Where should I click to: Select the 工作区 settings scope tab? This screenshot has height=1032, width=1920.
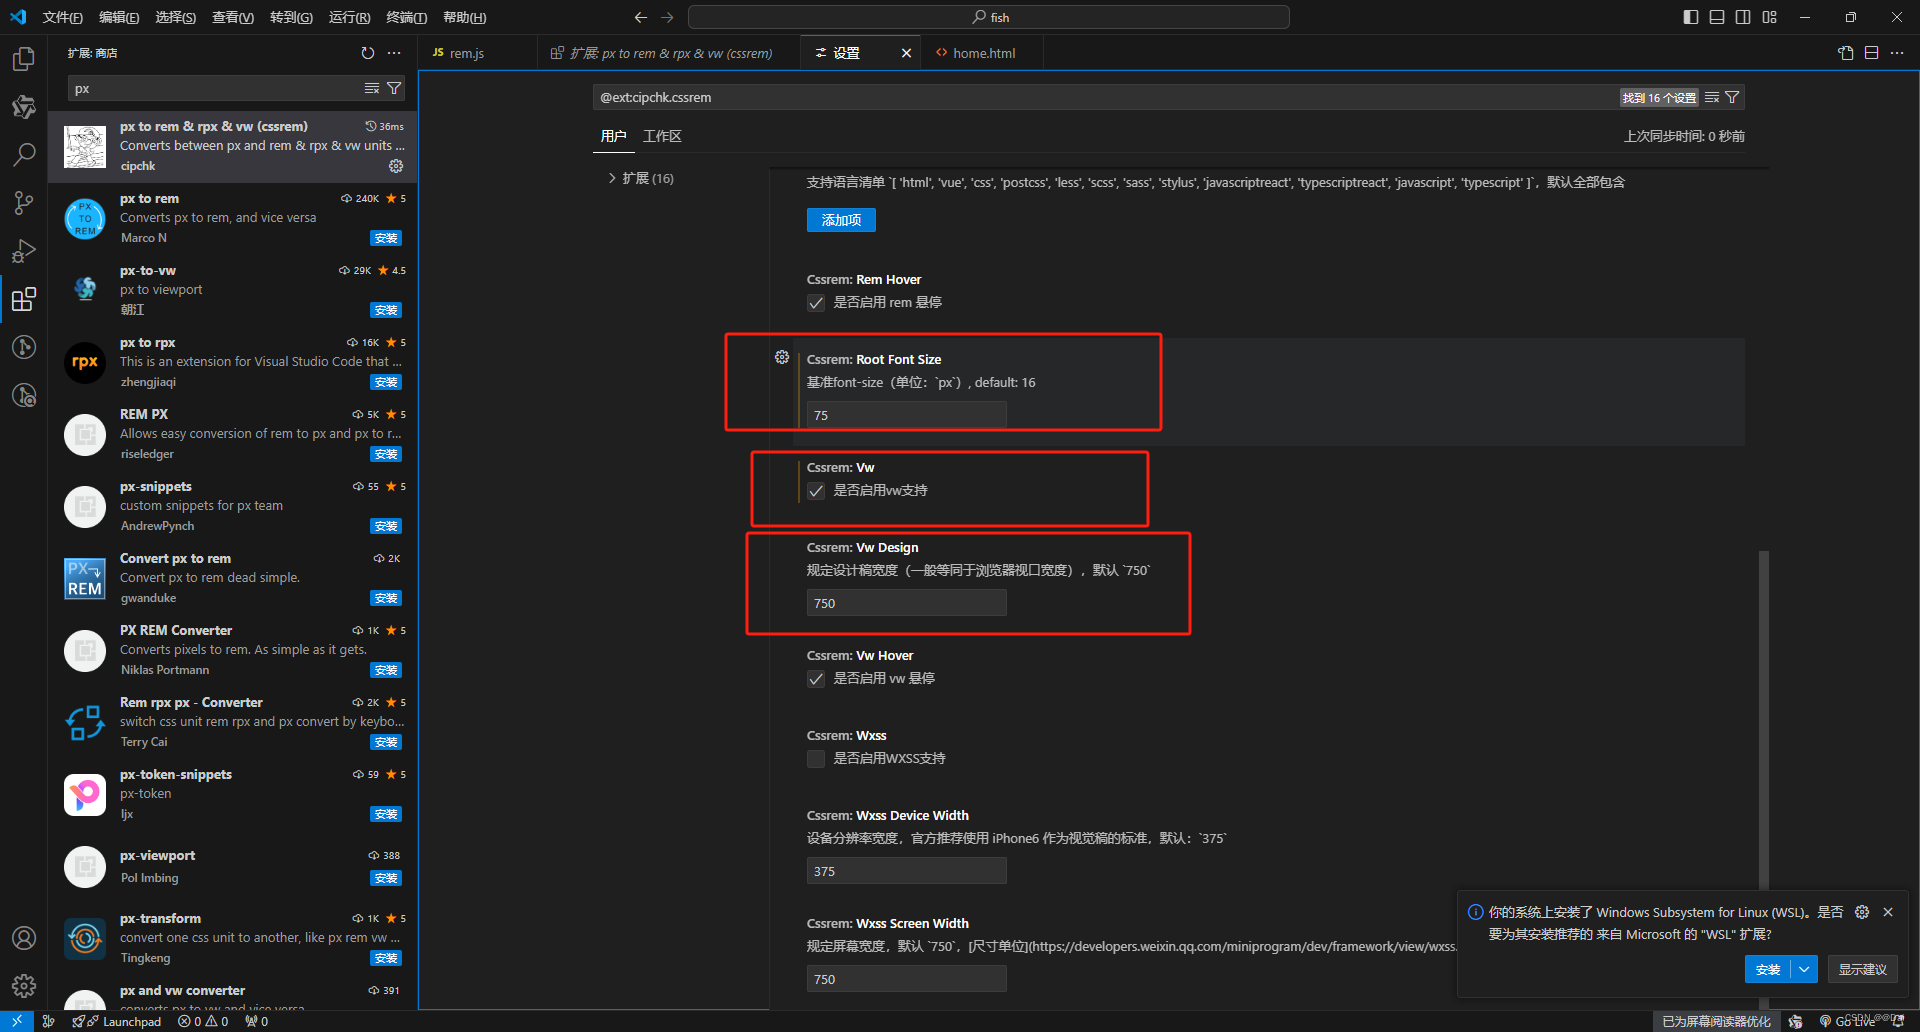coord(662,136)
